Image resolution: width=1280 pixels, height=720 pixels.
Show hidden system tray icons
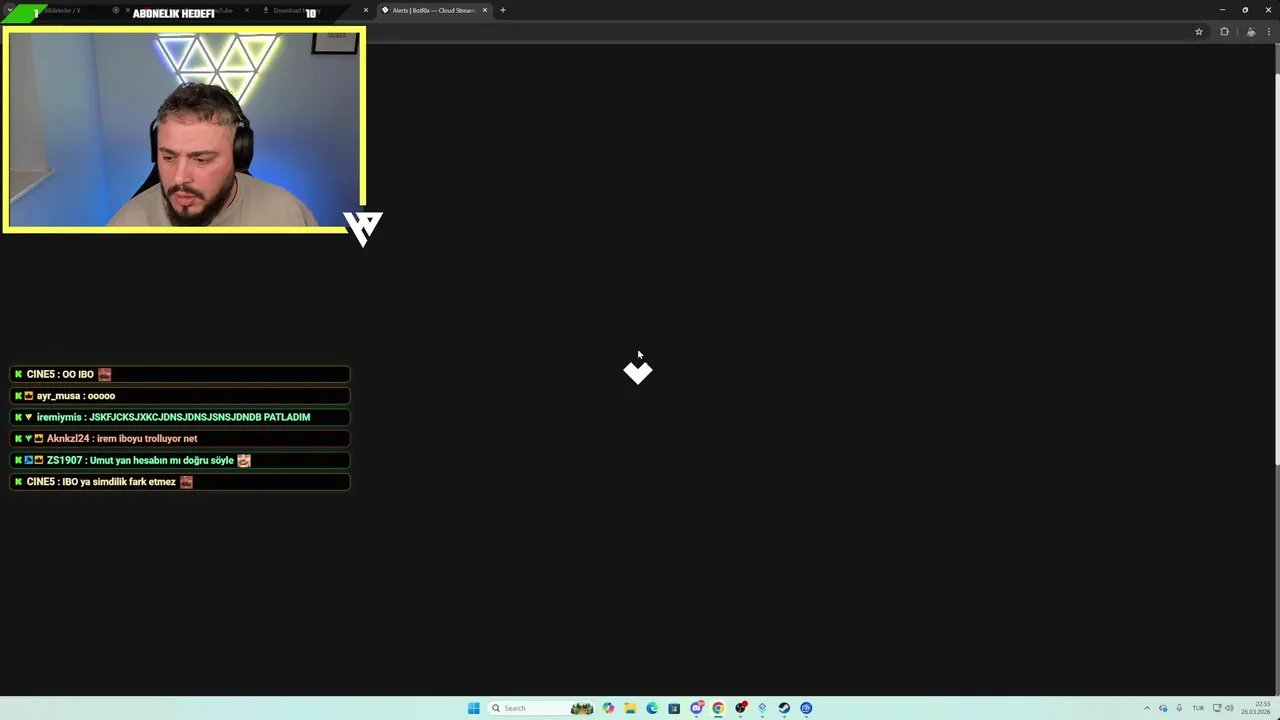pyautogui.click(x=1147, y=708)
